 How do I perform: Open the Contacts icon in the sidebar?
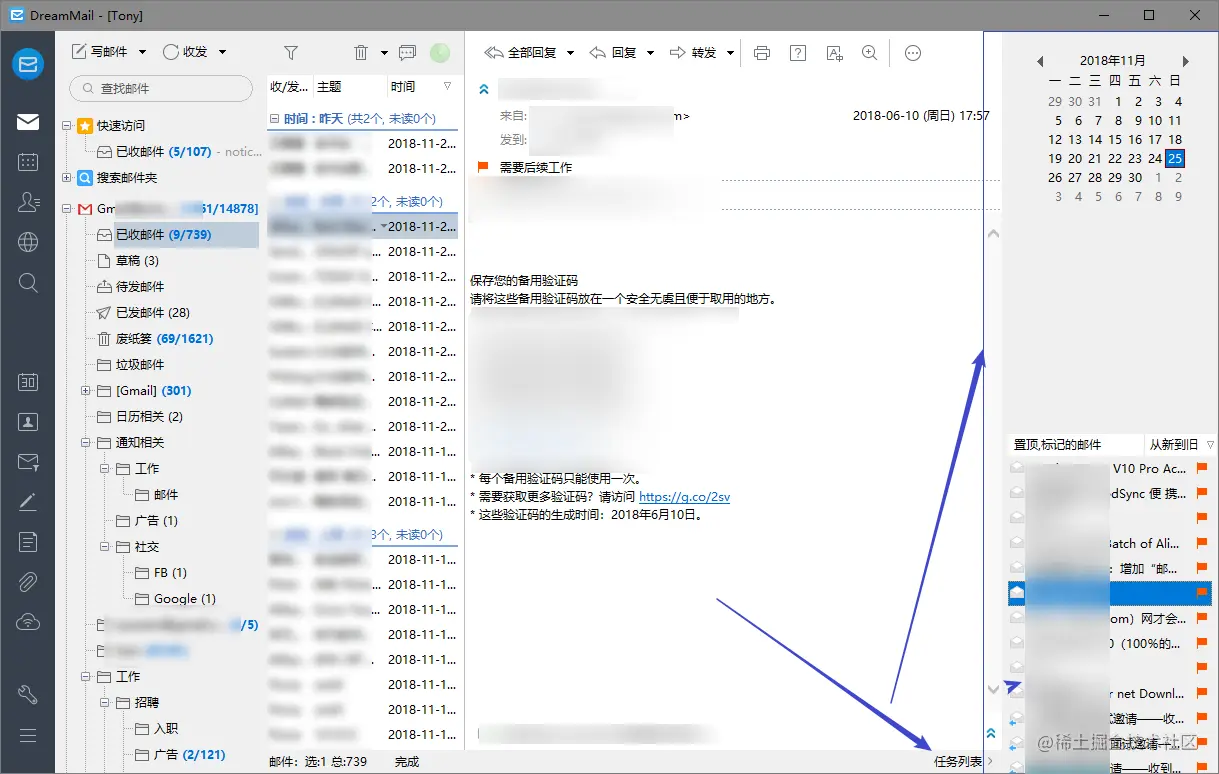[28, 201]
